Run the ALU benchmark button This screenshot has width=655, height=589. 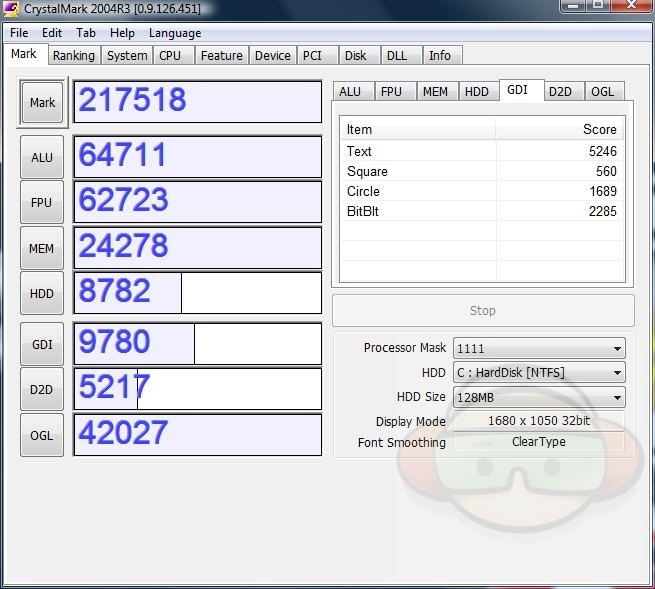tap(42, 157)
